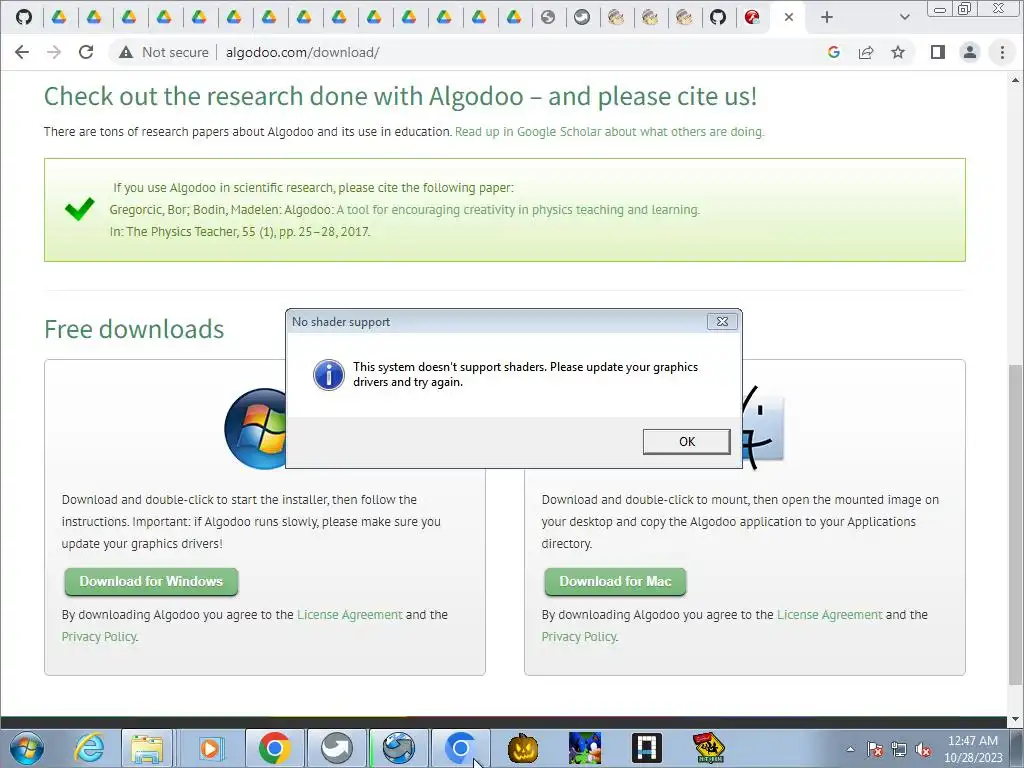Click the share page icon
Image resolution: width=1024 pixels, height=768 pixels.
tap(866, 52)
